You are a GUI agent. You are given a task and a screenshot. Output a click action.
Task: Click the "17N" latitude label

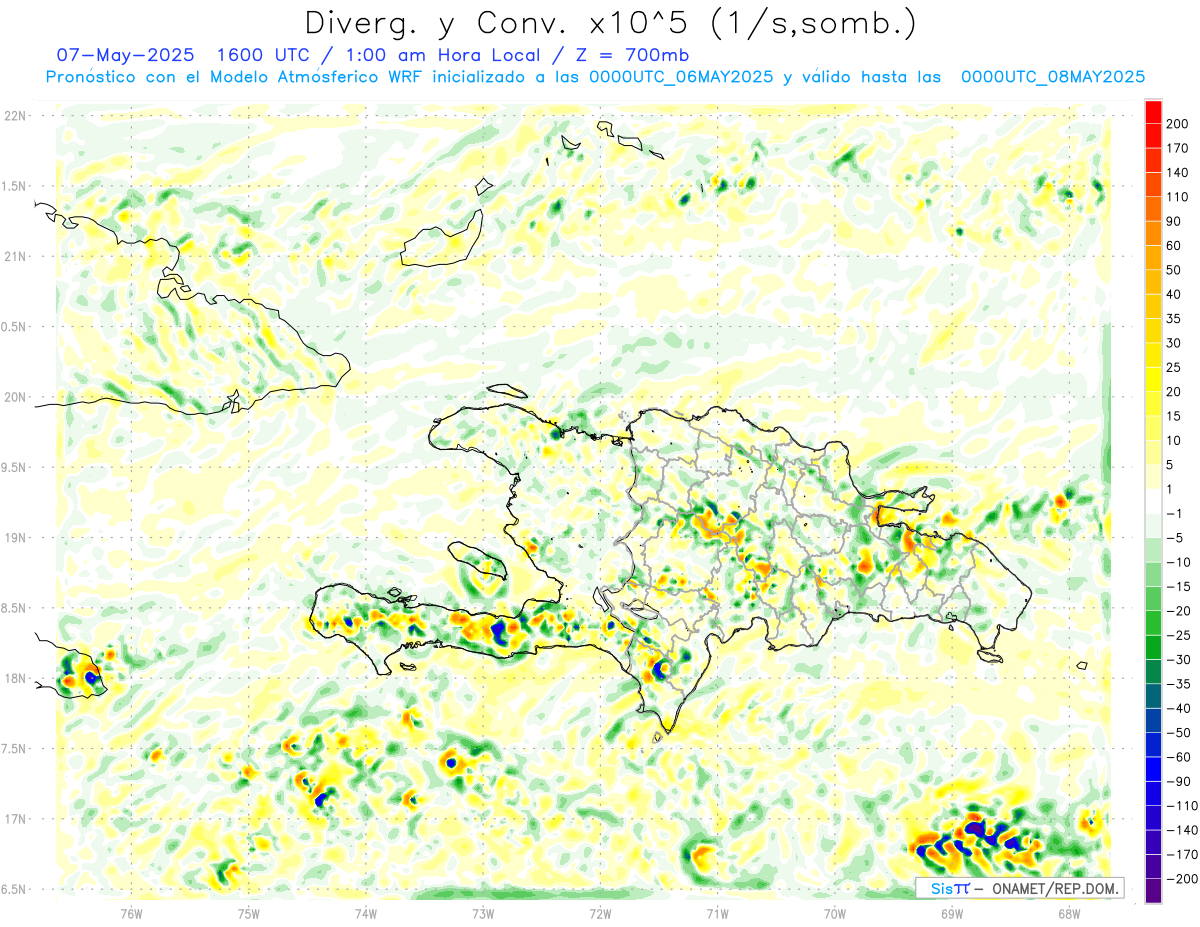(x=15, y=819)
